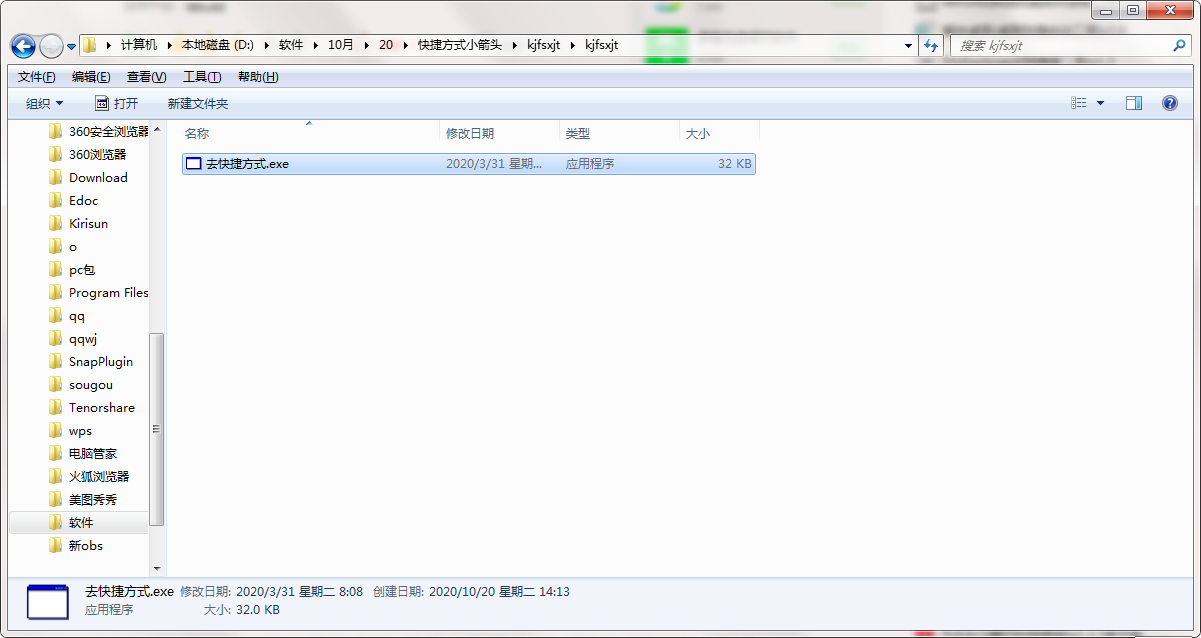Click the refresh button beside address bar
The image size is (1201, 638).
[x=932, y=46]
